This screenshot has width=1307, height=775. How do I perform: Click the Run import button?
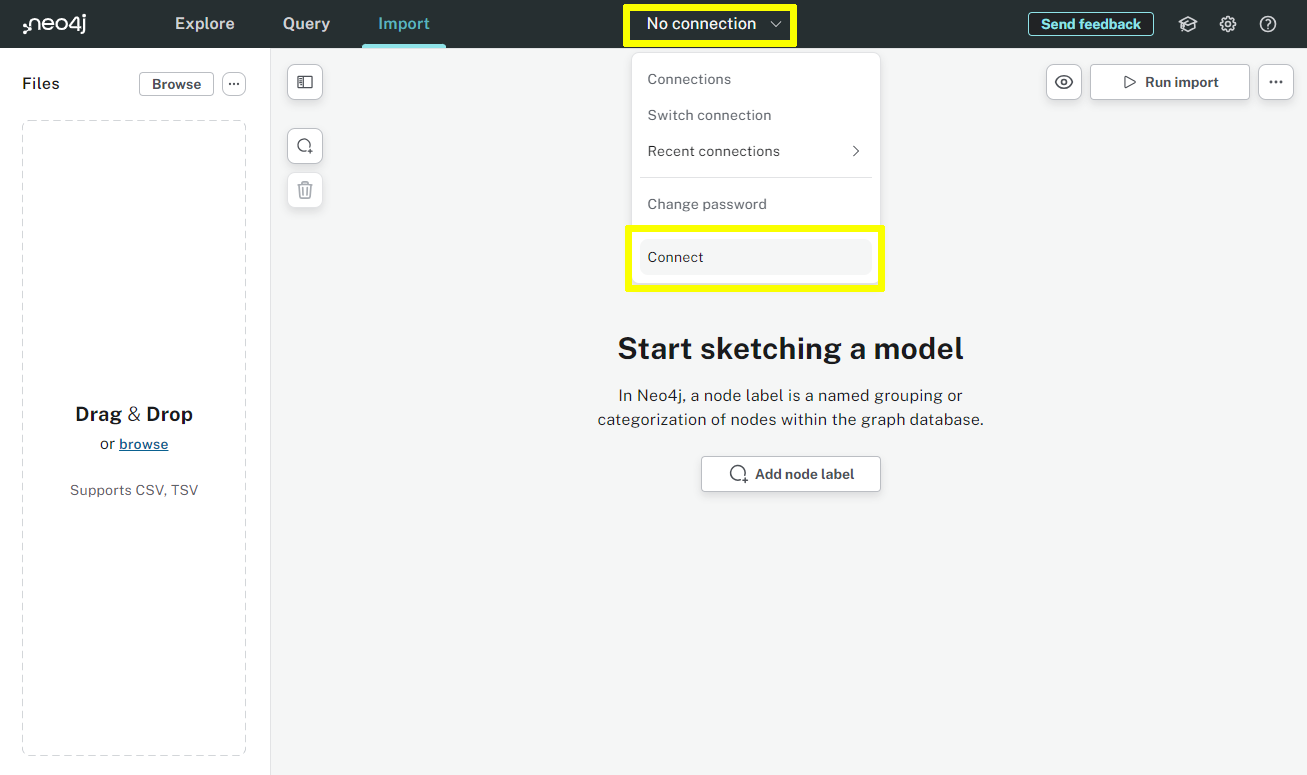[x=1169, y=82]
